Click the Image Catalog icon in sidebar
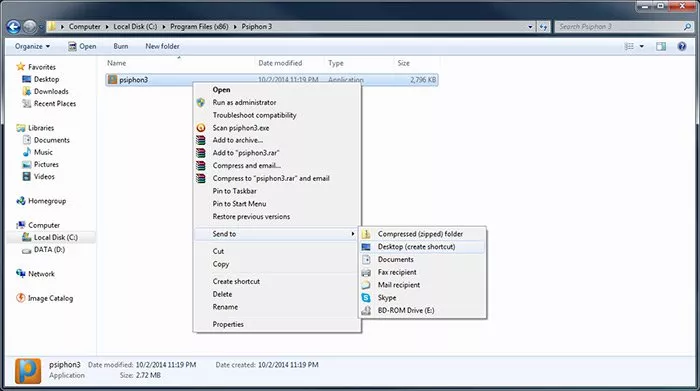 pyautogui.click(x=21, y=298)
